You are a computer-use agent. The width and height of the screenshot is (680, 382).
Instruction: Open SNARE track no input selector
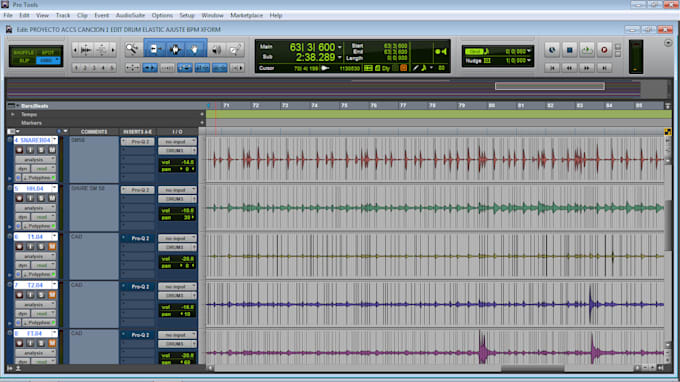coord(177,142)
